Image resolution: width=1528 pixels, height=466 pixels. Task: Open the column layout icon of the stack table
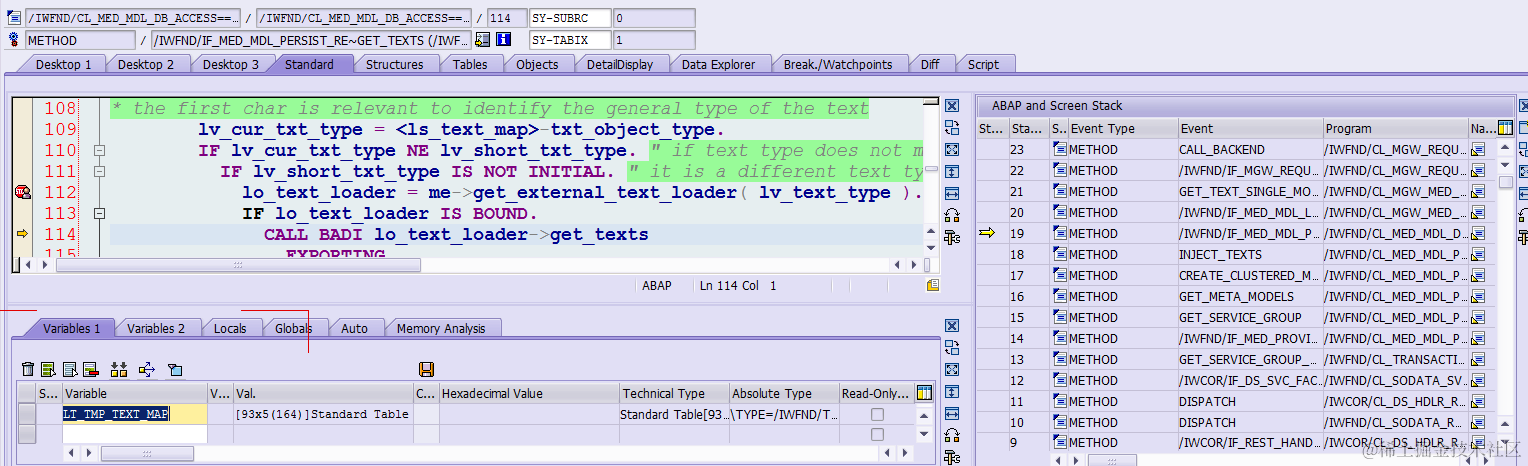click(1506, 128)
